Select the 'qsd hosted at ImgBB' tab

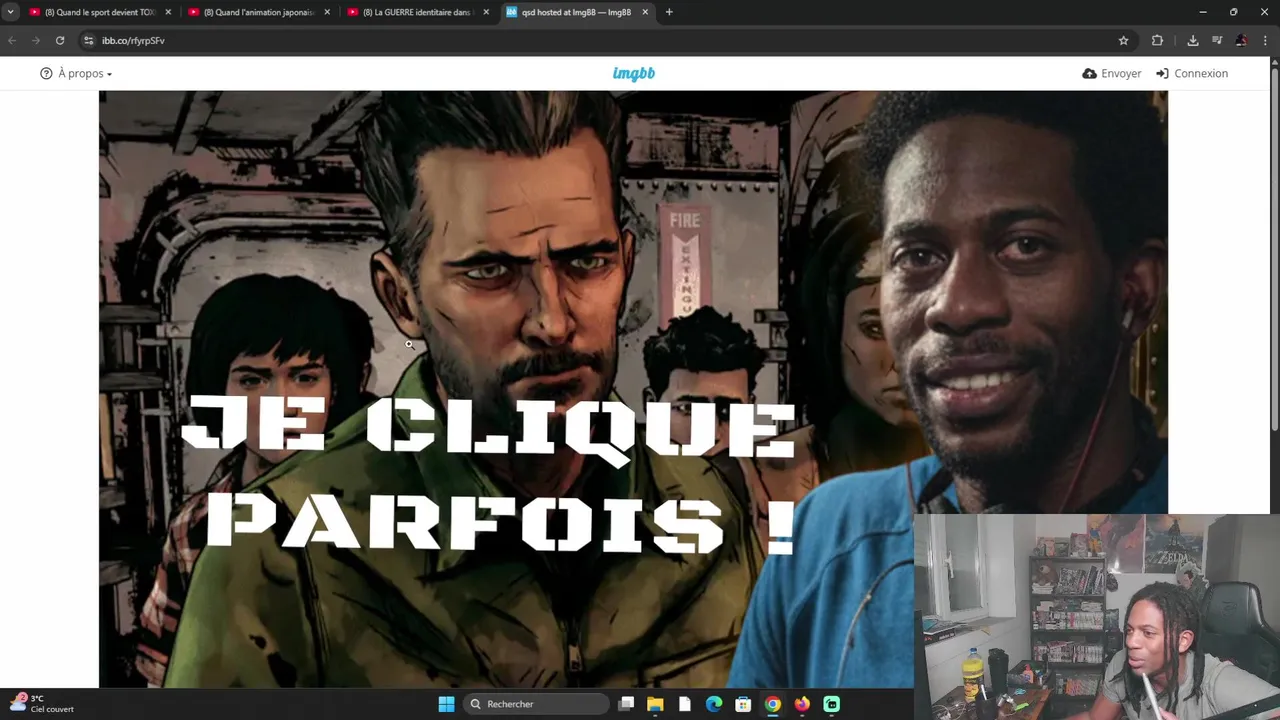pyautogui.click(x=577, y=12)
